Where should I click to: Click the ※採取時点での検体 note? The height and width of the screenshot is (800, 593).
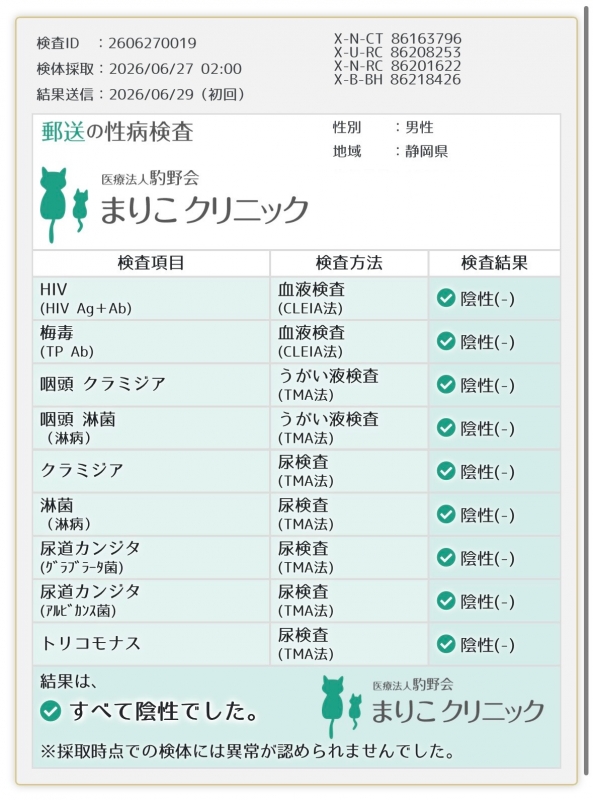[248, 751]
